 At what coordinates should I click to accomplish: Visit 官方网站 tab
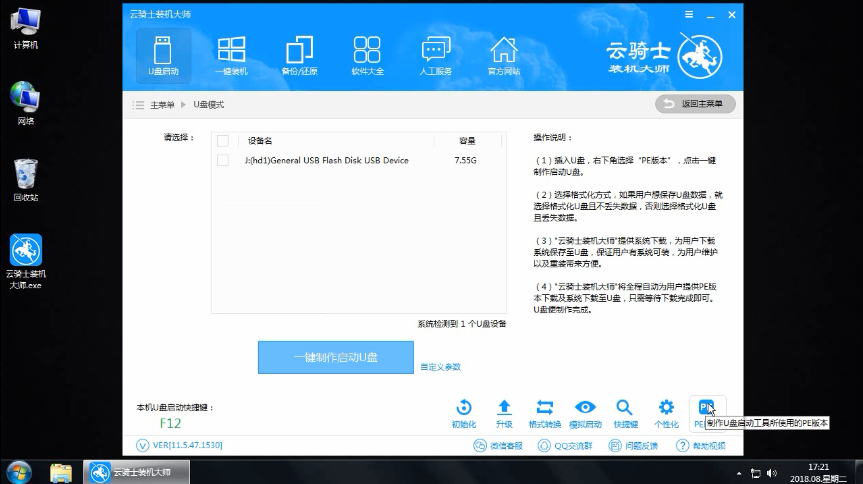point(504,56)
